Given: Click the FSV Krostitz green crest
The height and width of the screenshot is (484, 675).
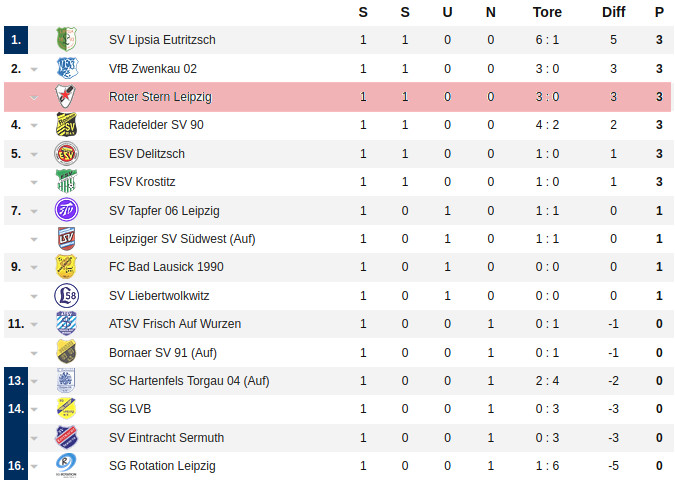Looking at the screenshot, I should (66, 182).
